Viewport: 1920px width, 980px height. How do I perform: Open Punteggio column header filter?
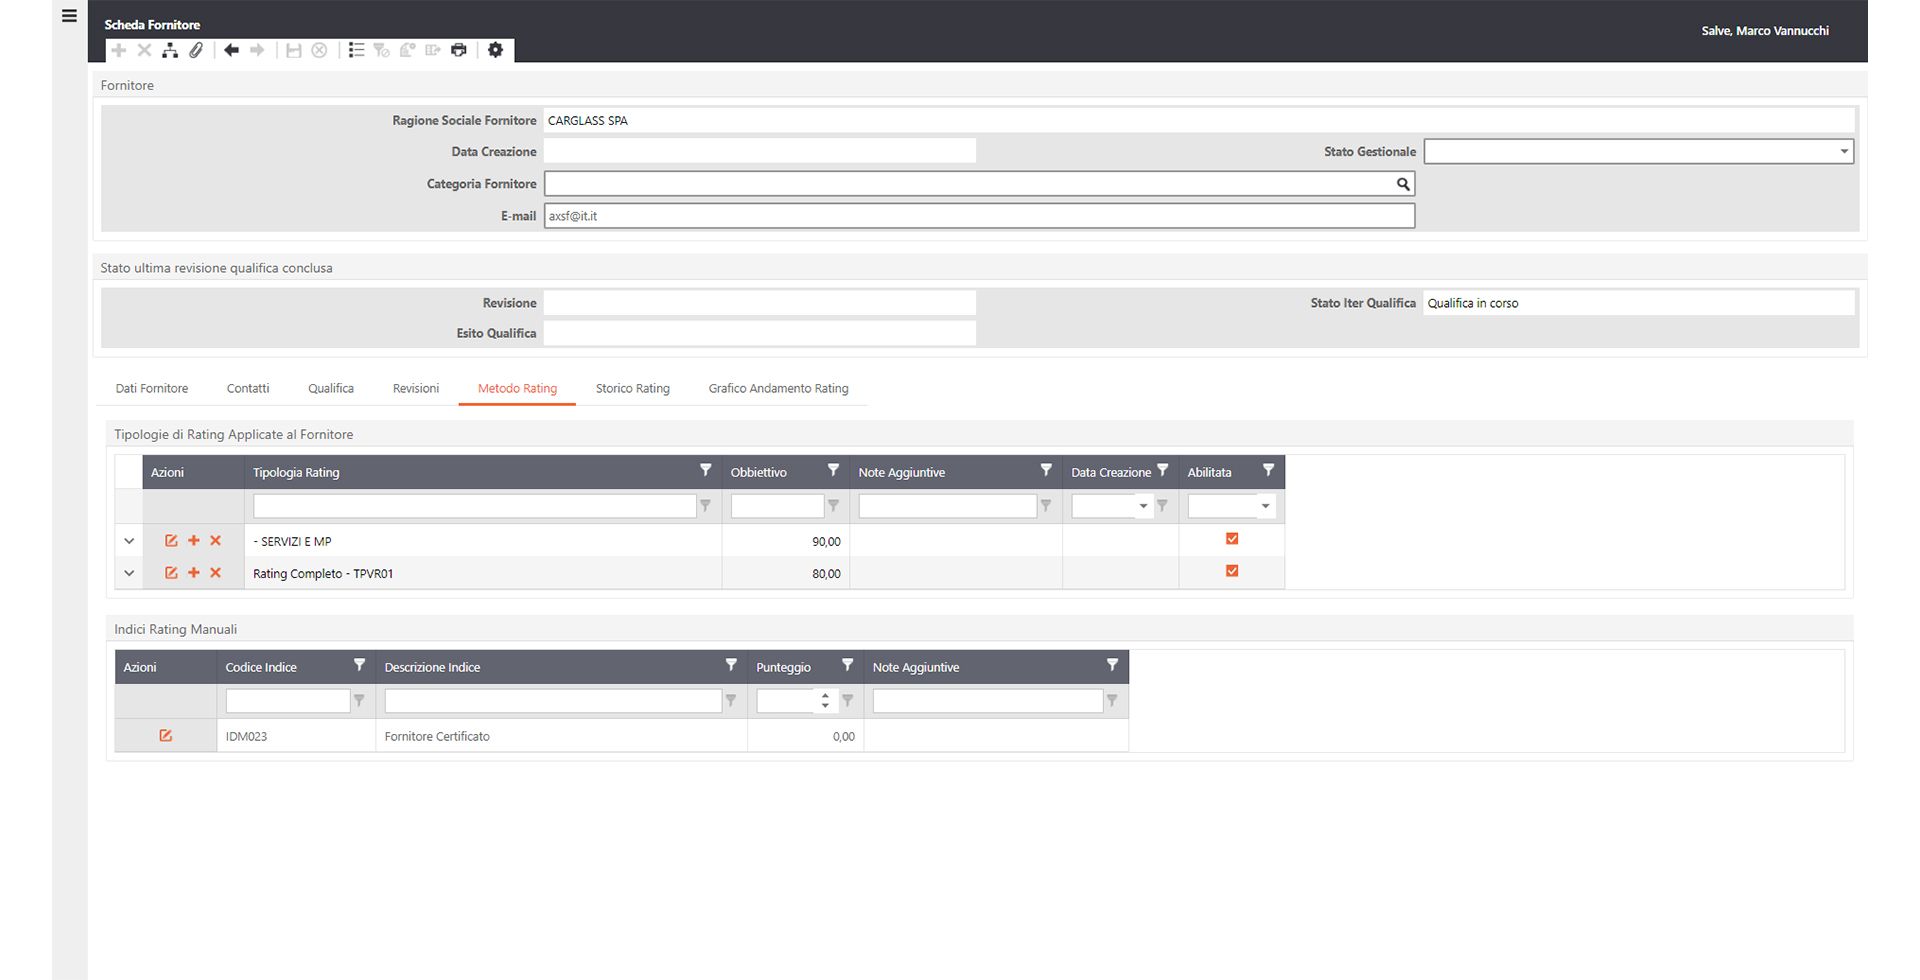[847, 666]
